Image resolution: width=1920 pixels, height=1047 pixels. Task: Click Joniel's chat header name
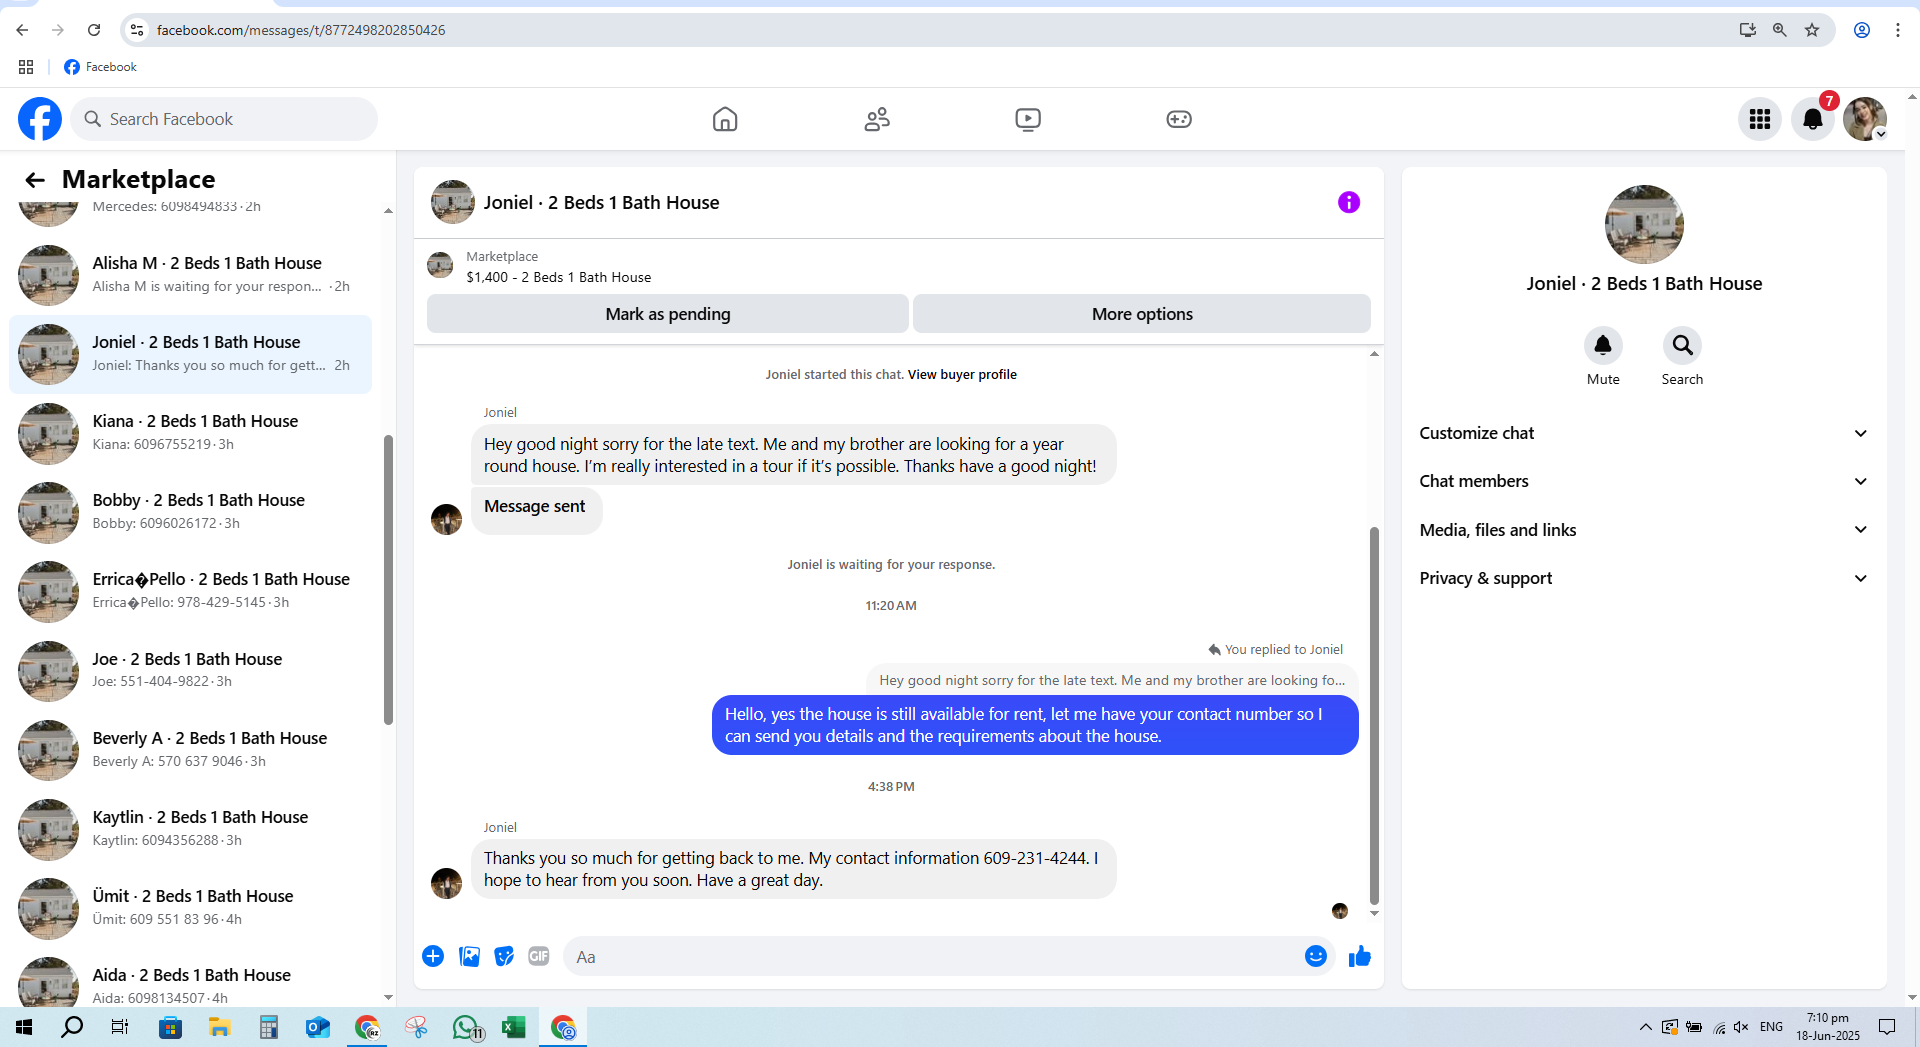(602, 203)
